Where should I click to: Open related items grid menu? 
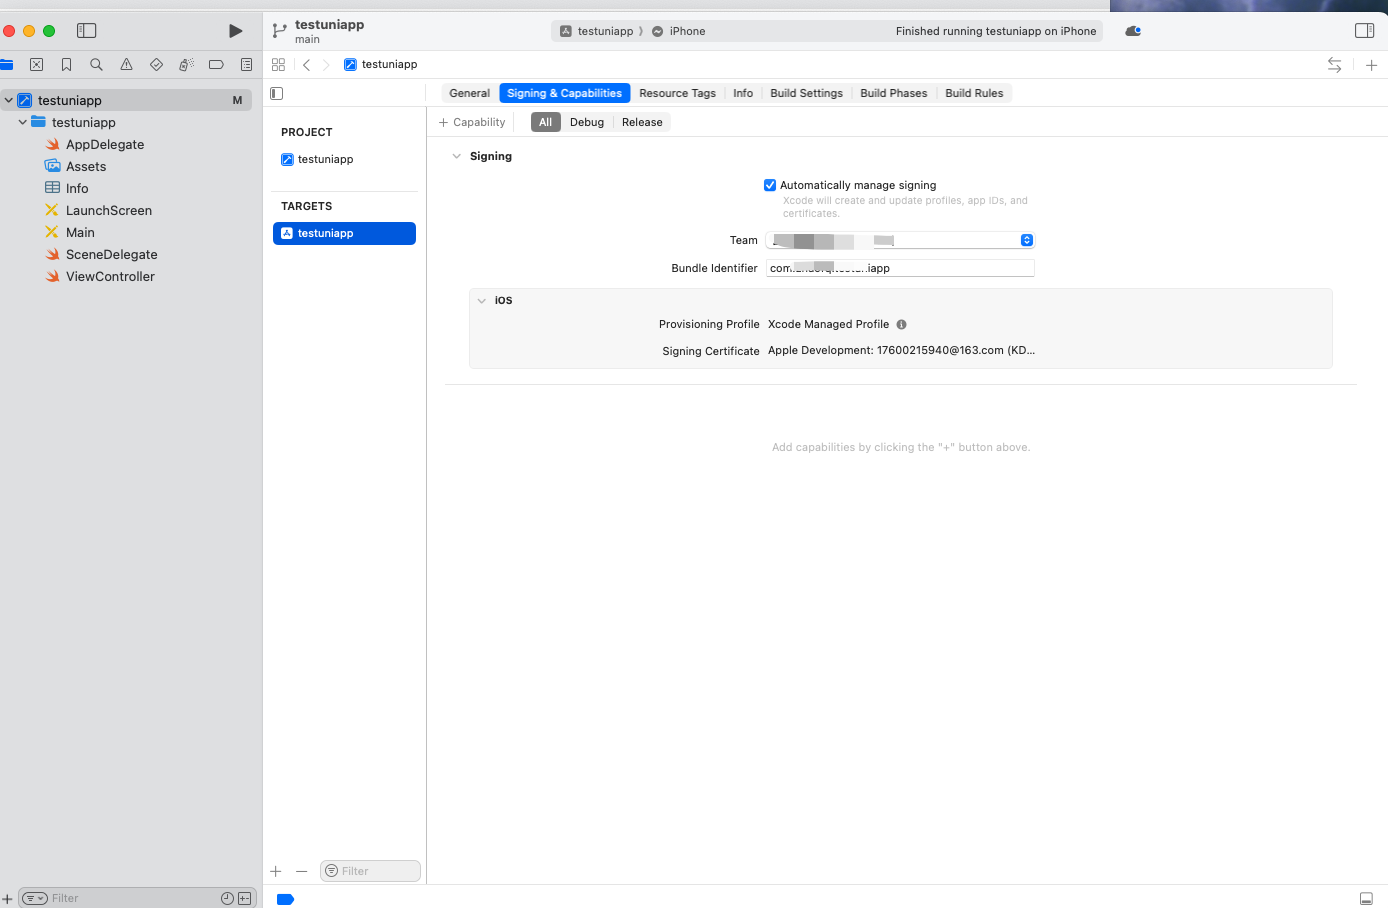(x=278, y=65)
